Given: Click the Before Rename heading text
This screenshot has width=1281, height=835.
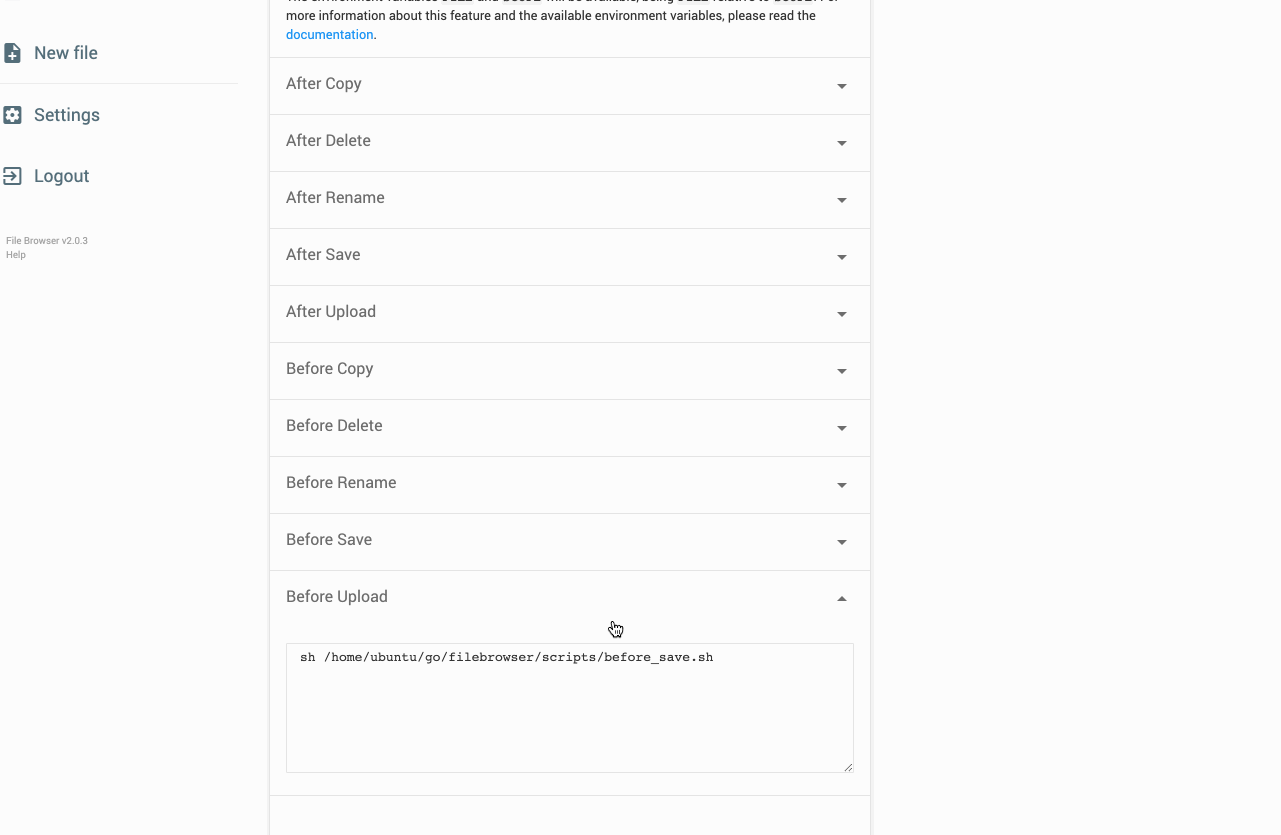Looking at the screenshot, I should (x=341, y=483).
